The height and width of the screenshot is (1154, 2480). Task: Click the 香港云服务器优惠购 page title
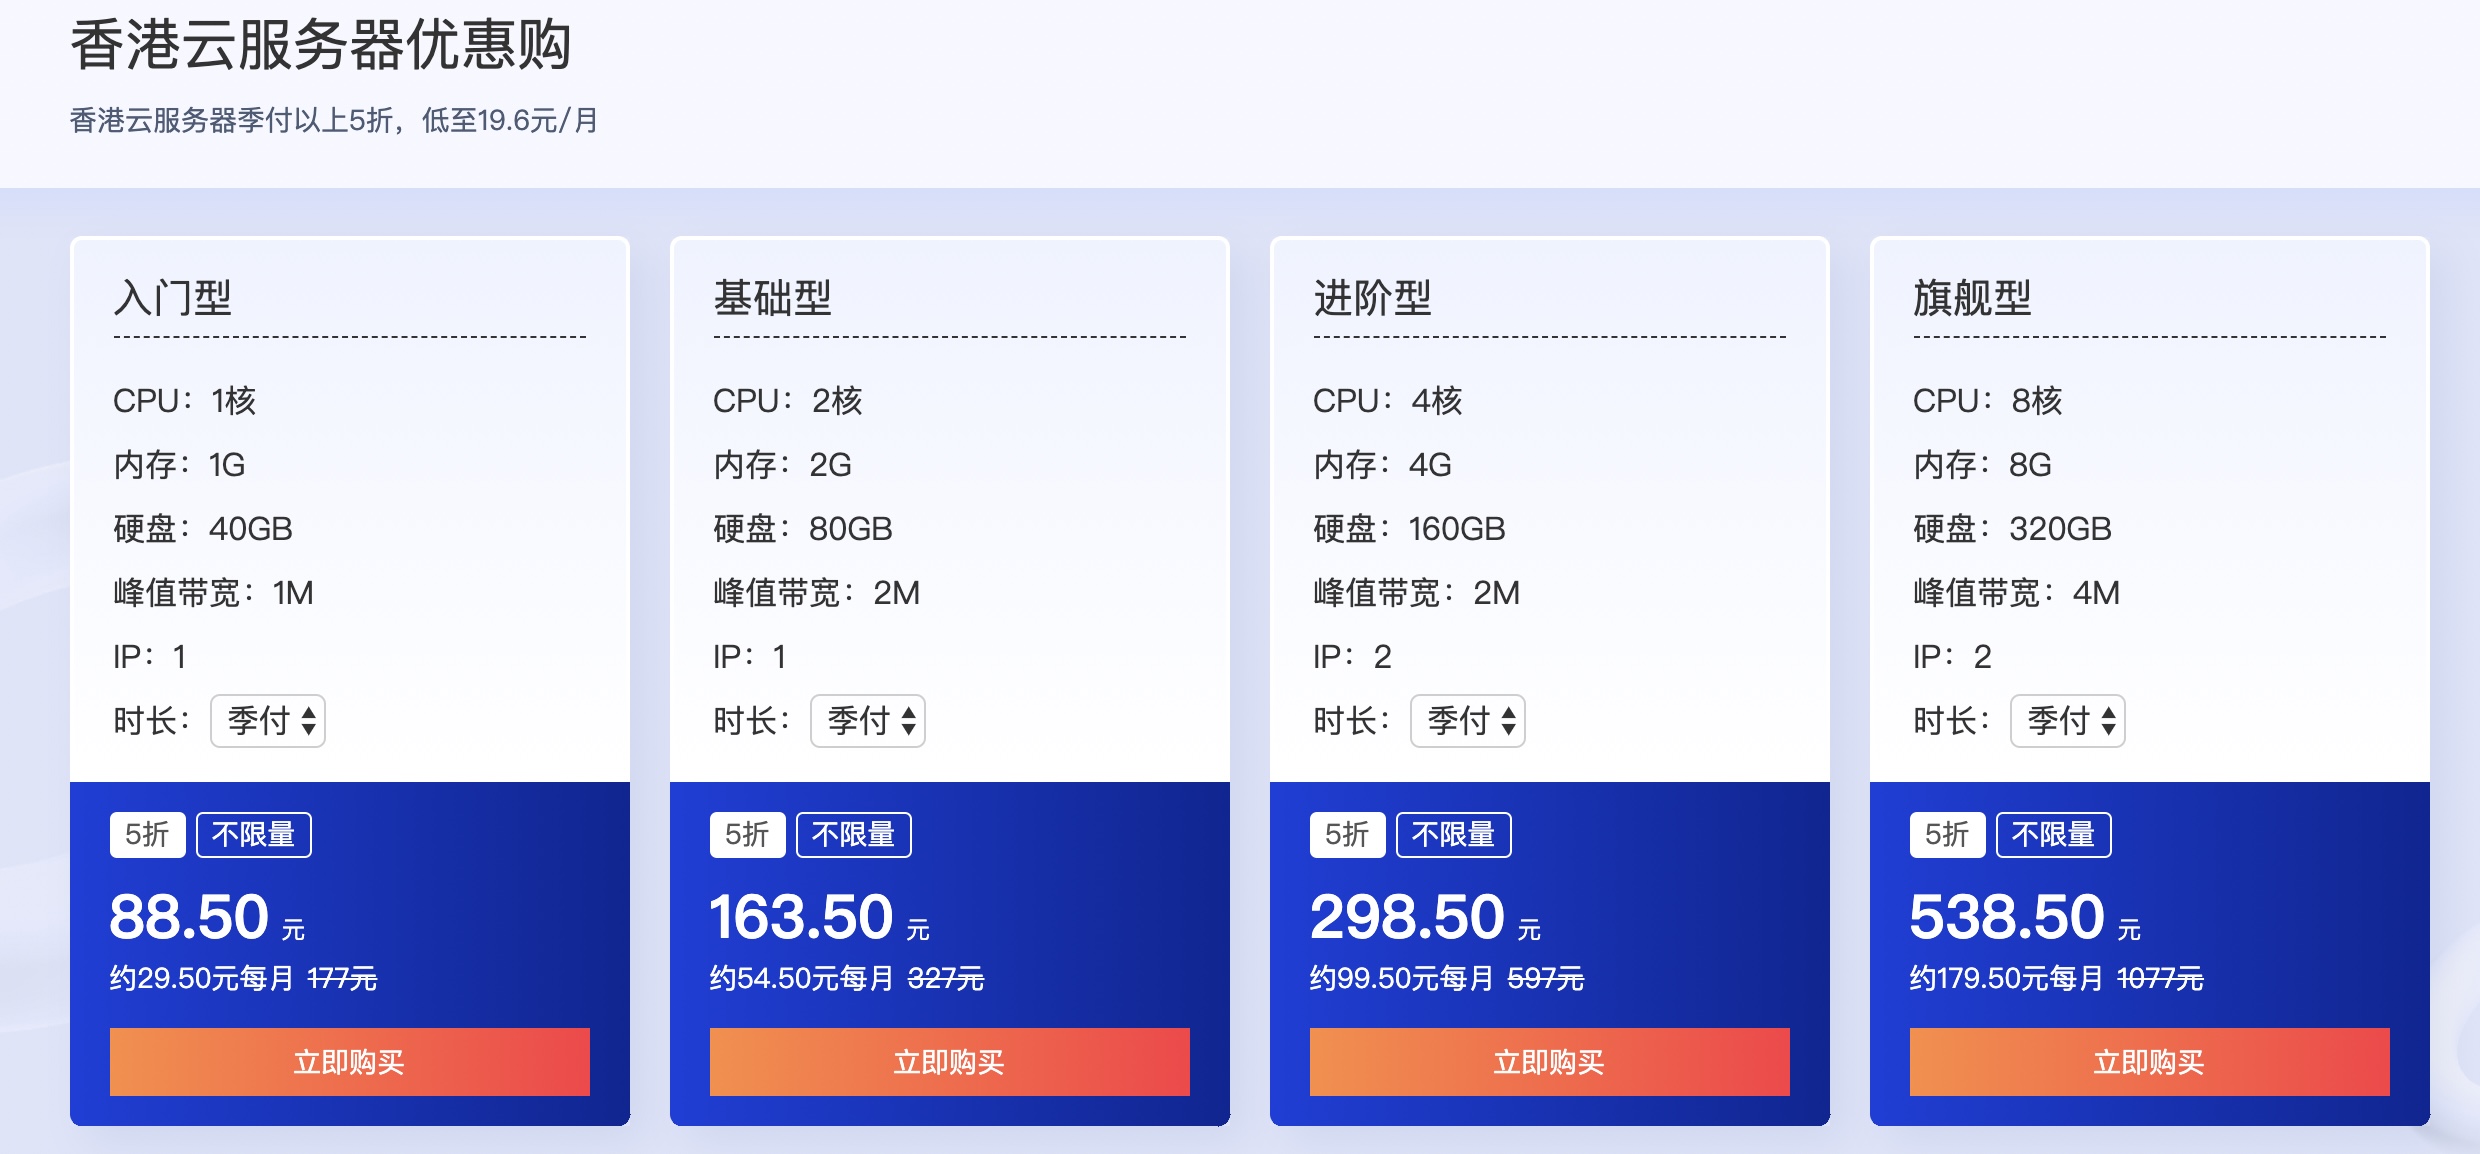(x=320, y=45)
